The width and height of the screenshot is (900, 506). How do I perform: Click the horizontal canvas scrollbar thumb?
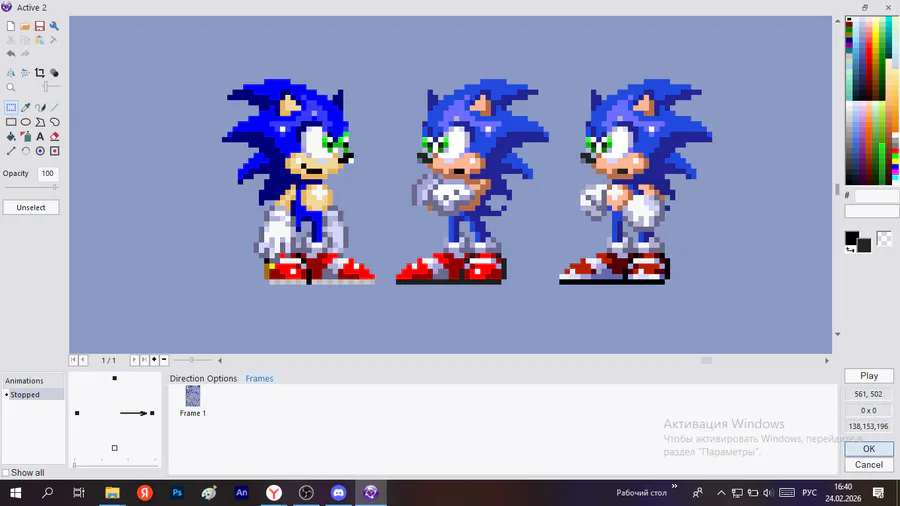(707, 360)
